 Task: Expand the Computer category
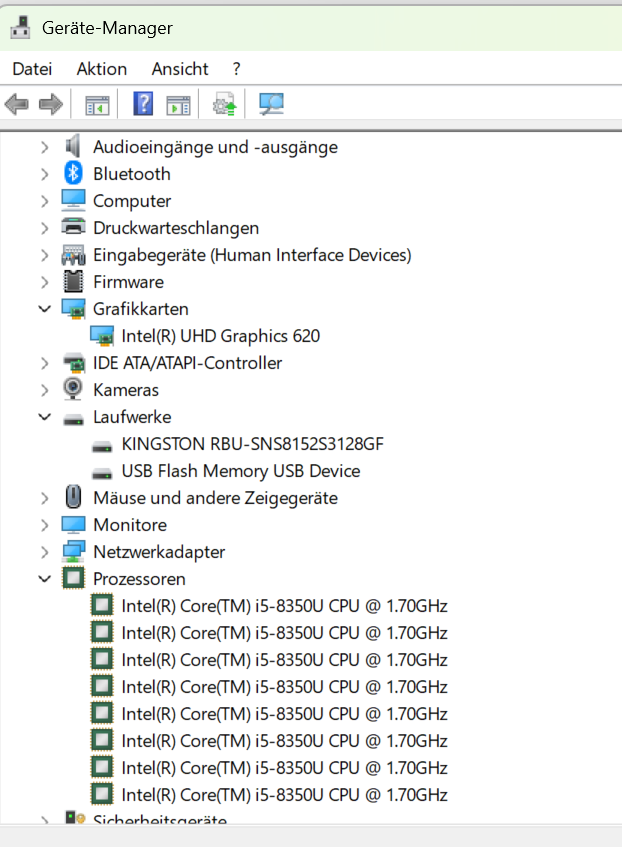(44, 201)
